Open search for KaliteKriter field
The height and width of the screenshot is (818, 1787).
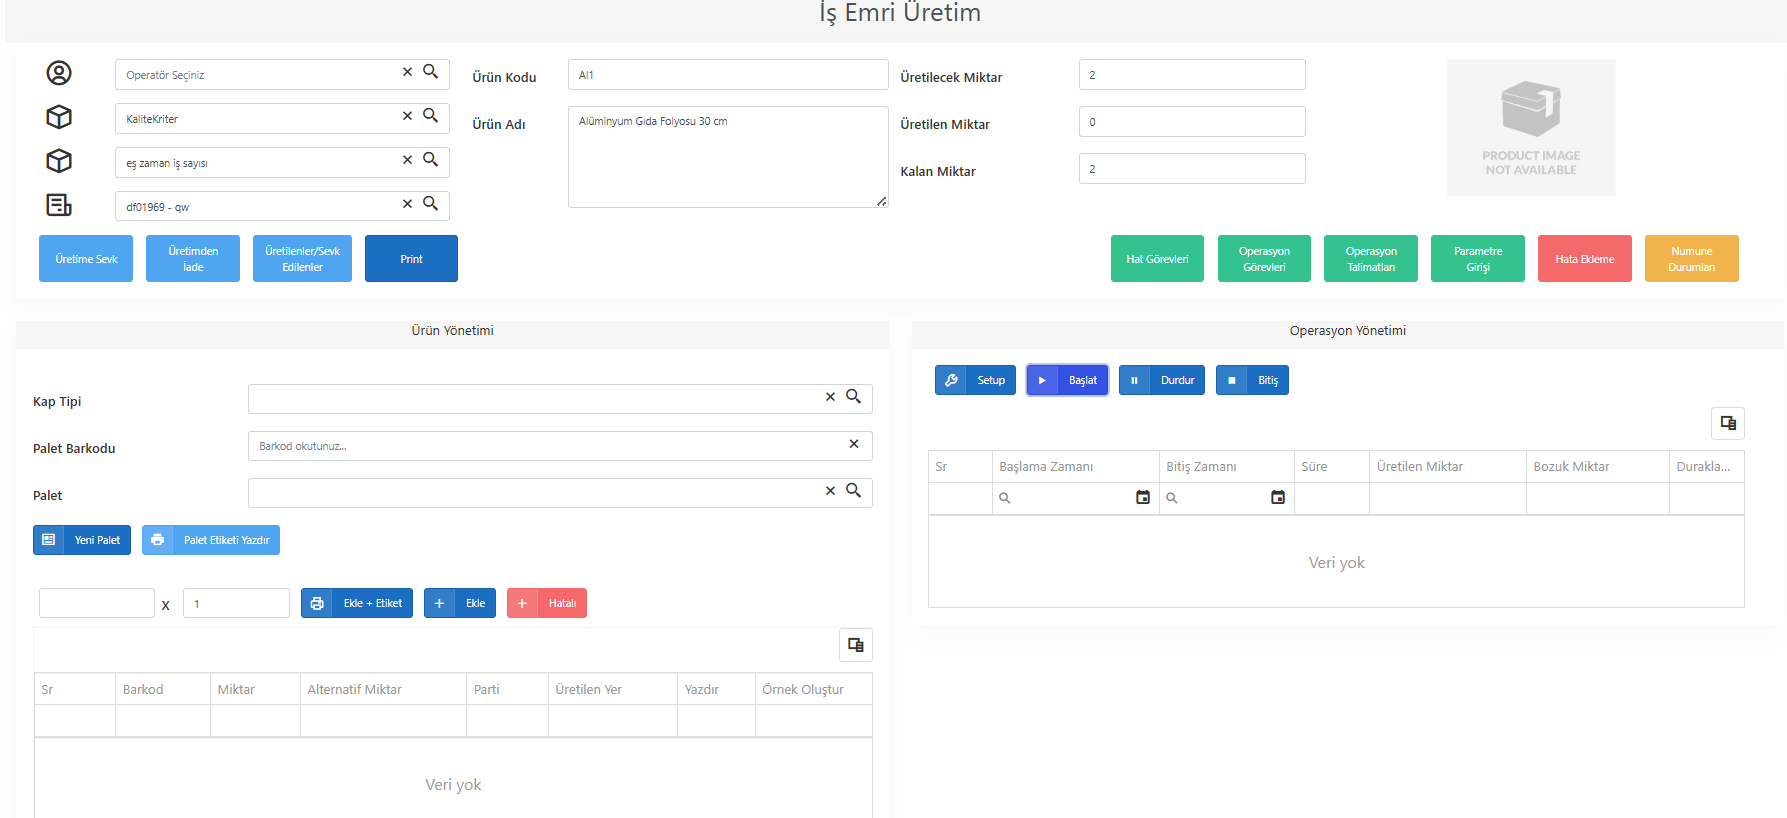430,116
